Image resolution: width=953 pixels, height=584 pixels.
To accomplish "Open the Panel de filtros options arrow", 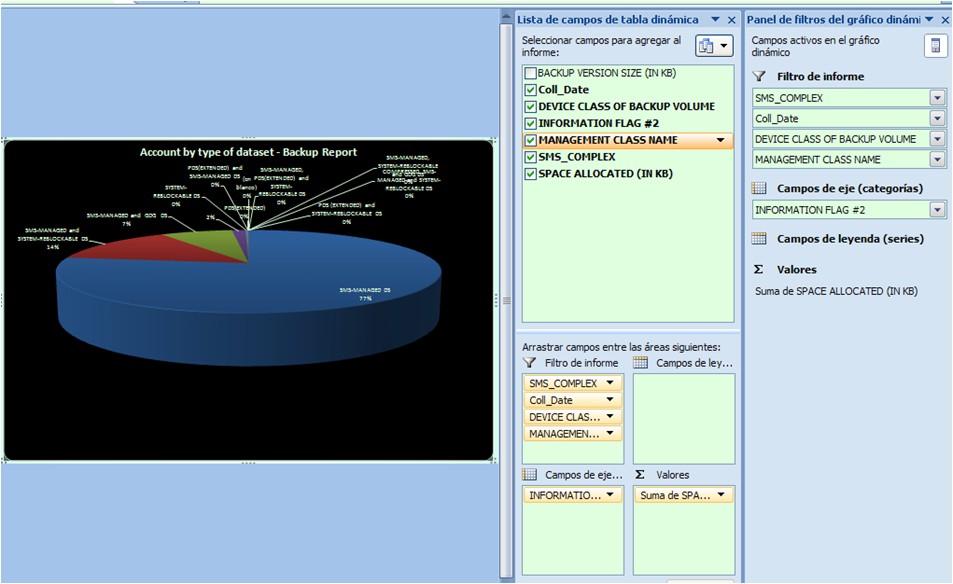I will (929, 20).
